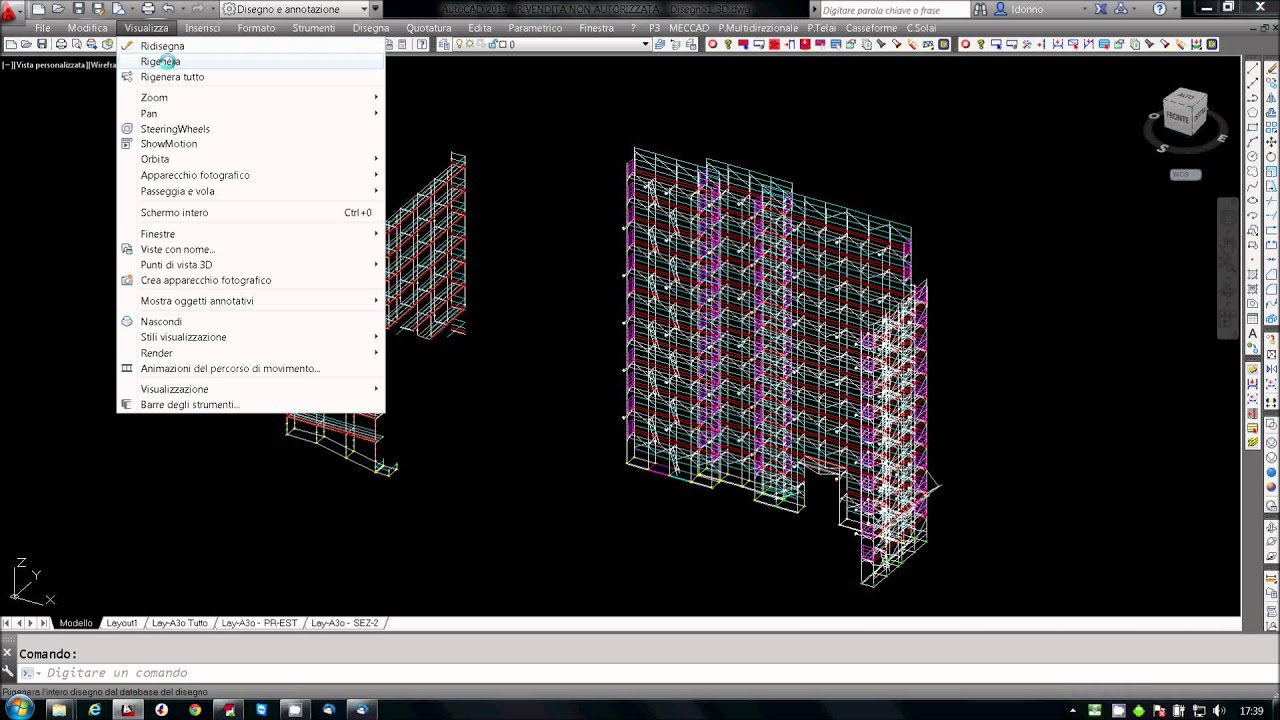The image size is (1280, 720).
Task: Click Open file in quick access toolbar
Action: [x=59, y=9]
